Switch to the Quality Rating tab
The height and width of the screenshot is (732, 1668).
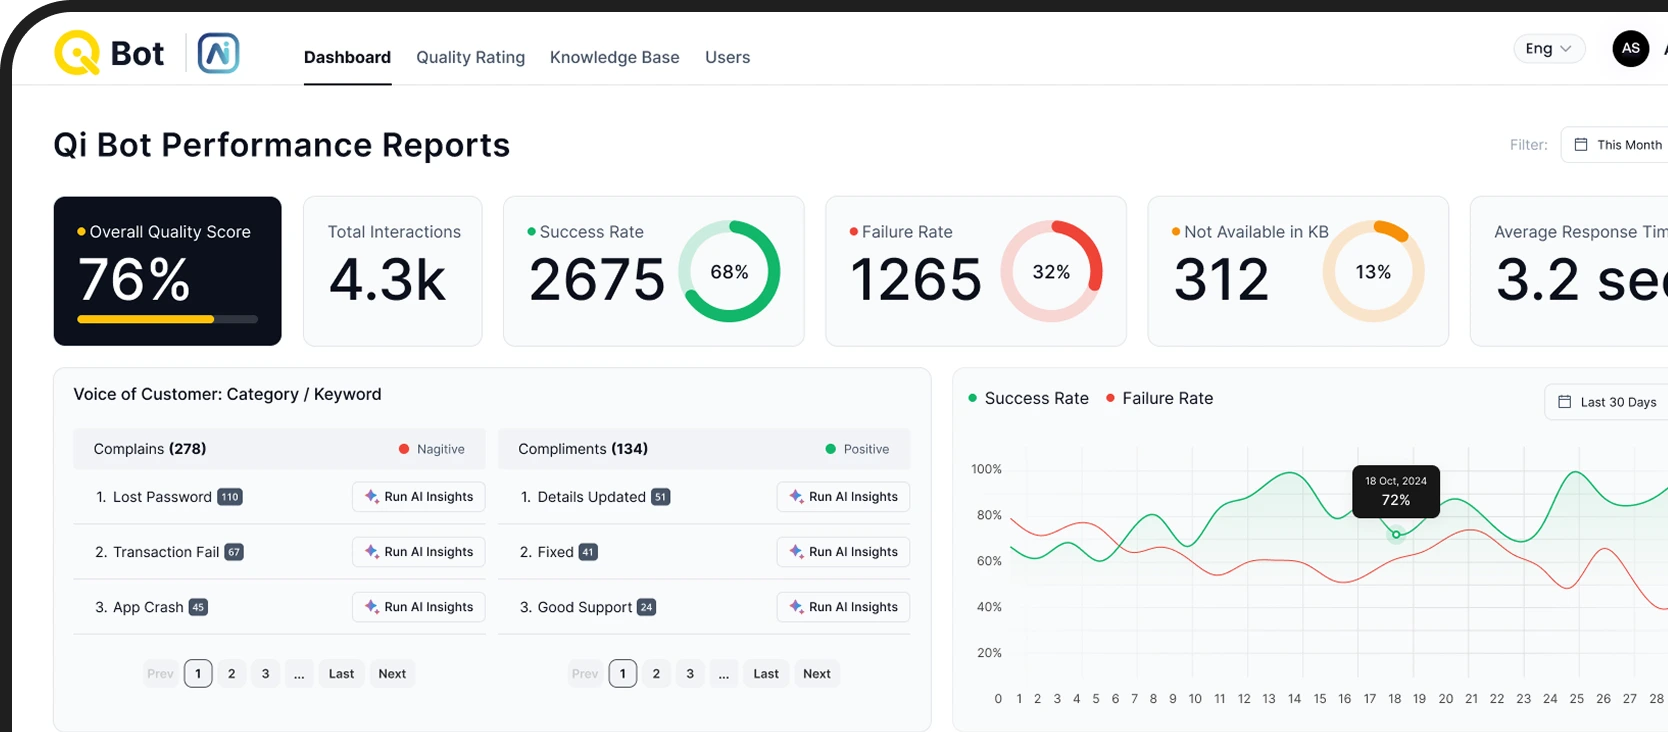point(470,57)
